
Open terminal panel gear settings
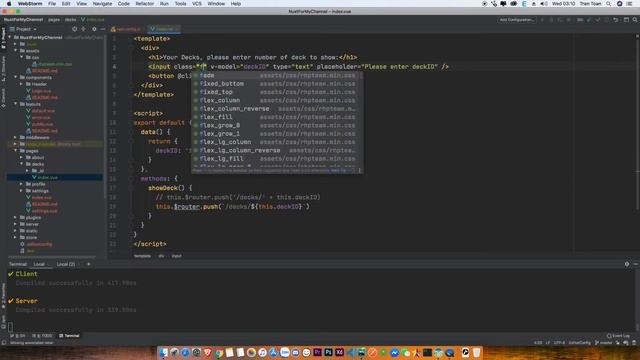pyautogui.click(x=627, y=264)
